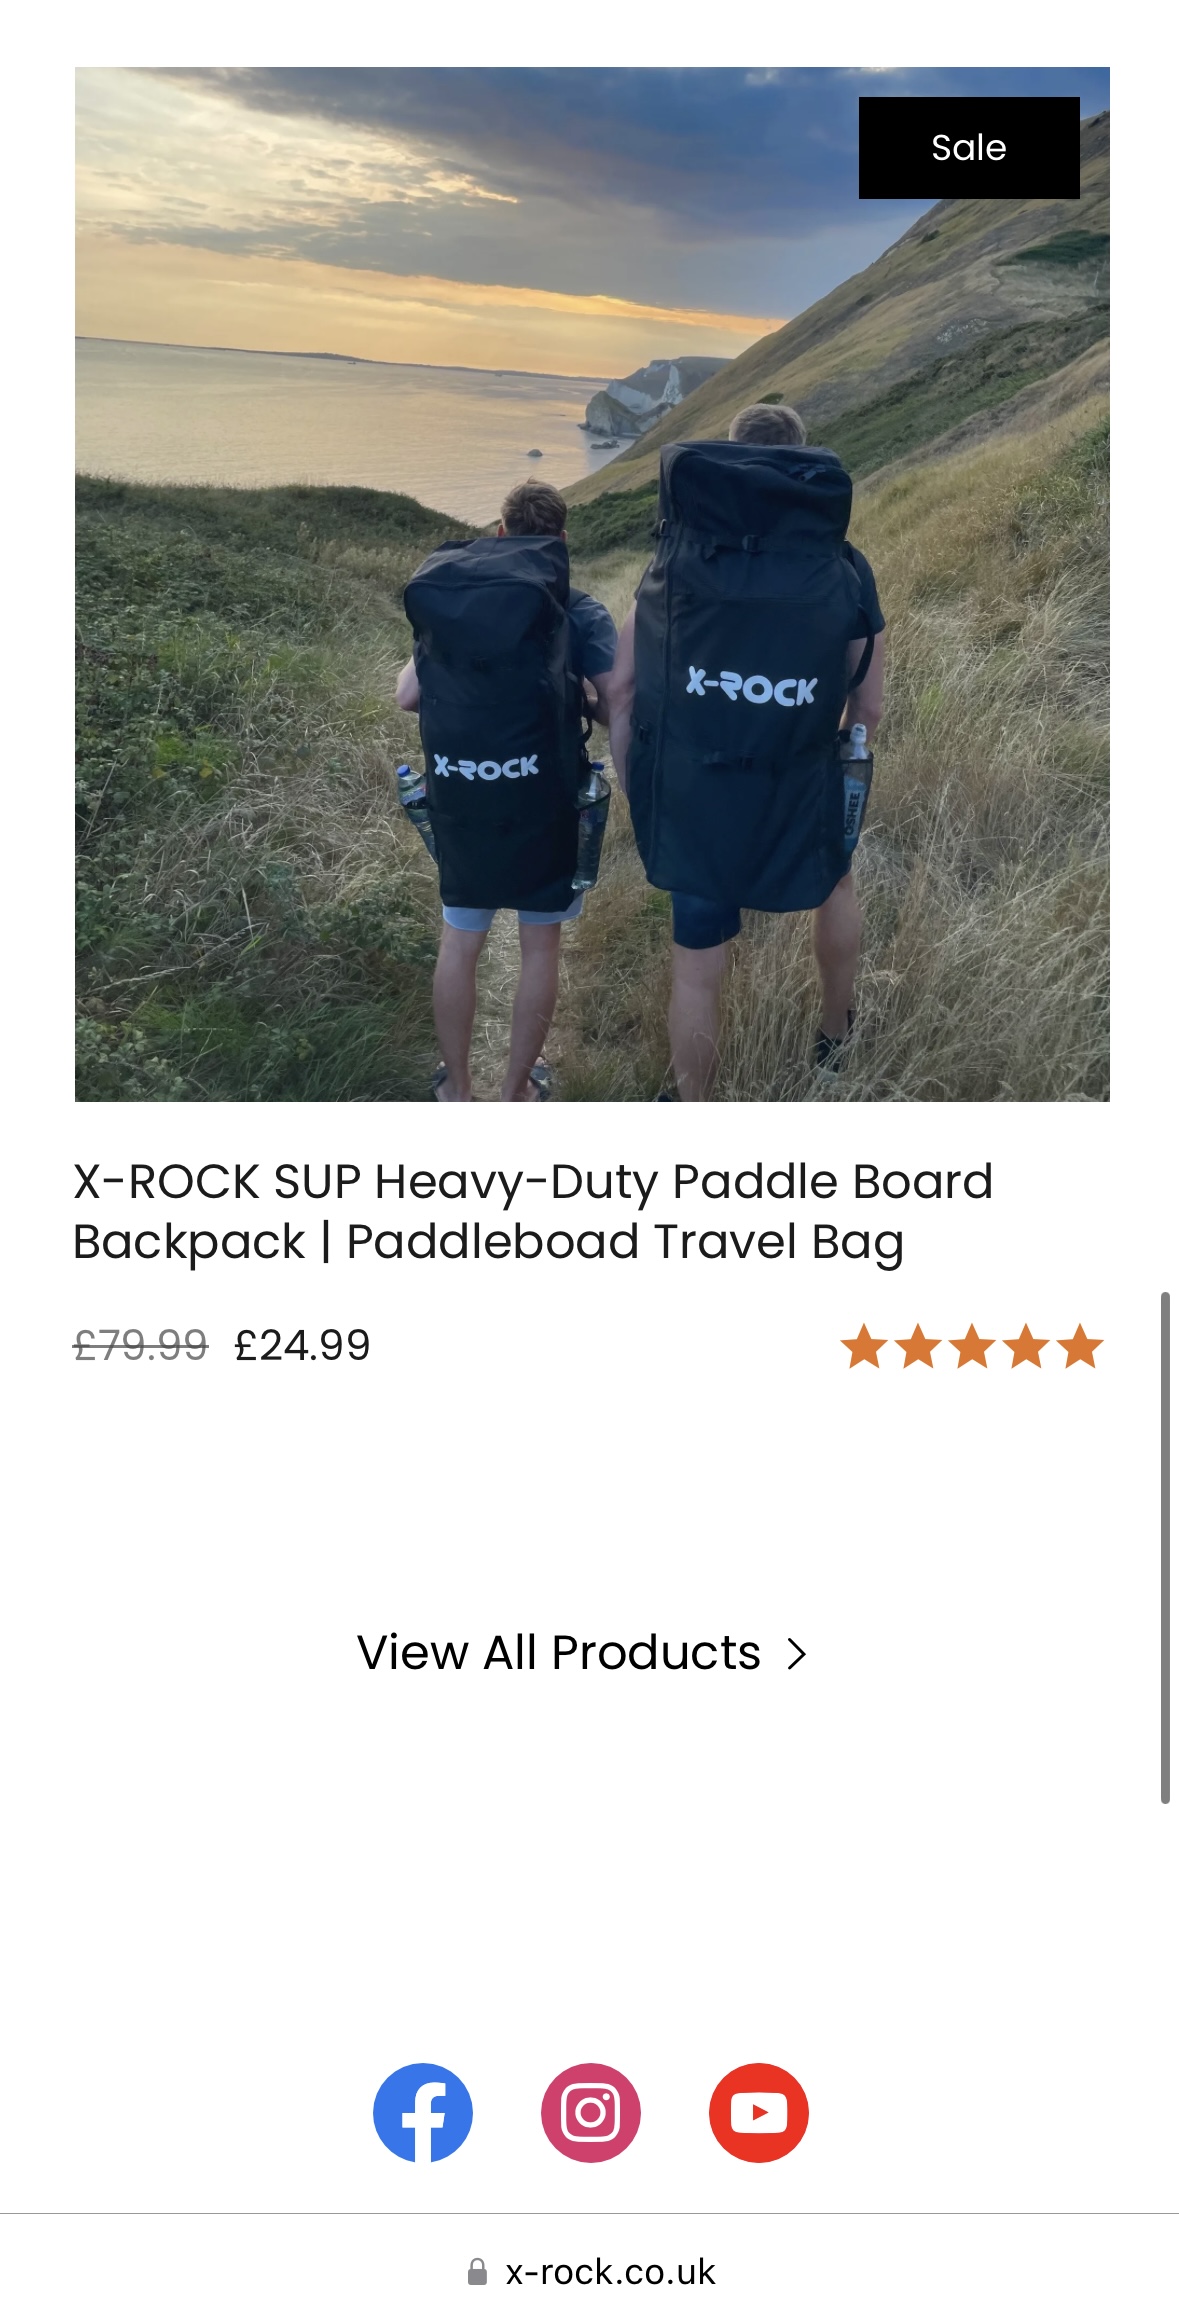
Task: Open the Paddle Board Backpack product title
Action: 532,1211
